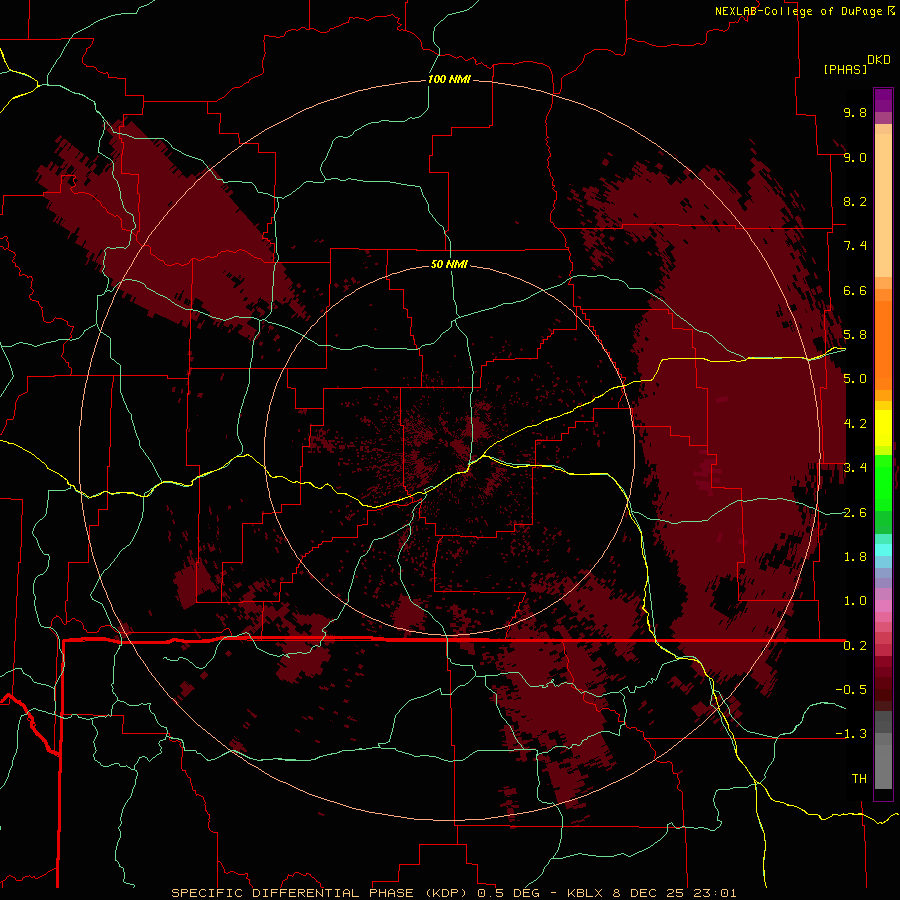Select the -0.5 legend value

tap(851, 690)
